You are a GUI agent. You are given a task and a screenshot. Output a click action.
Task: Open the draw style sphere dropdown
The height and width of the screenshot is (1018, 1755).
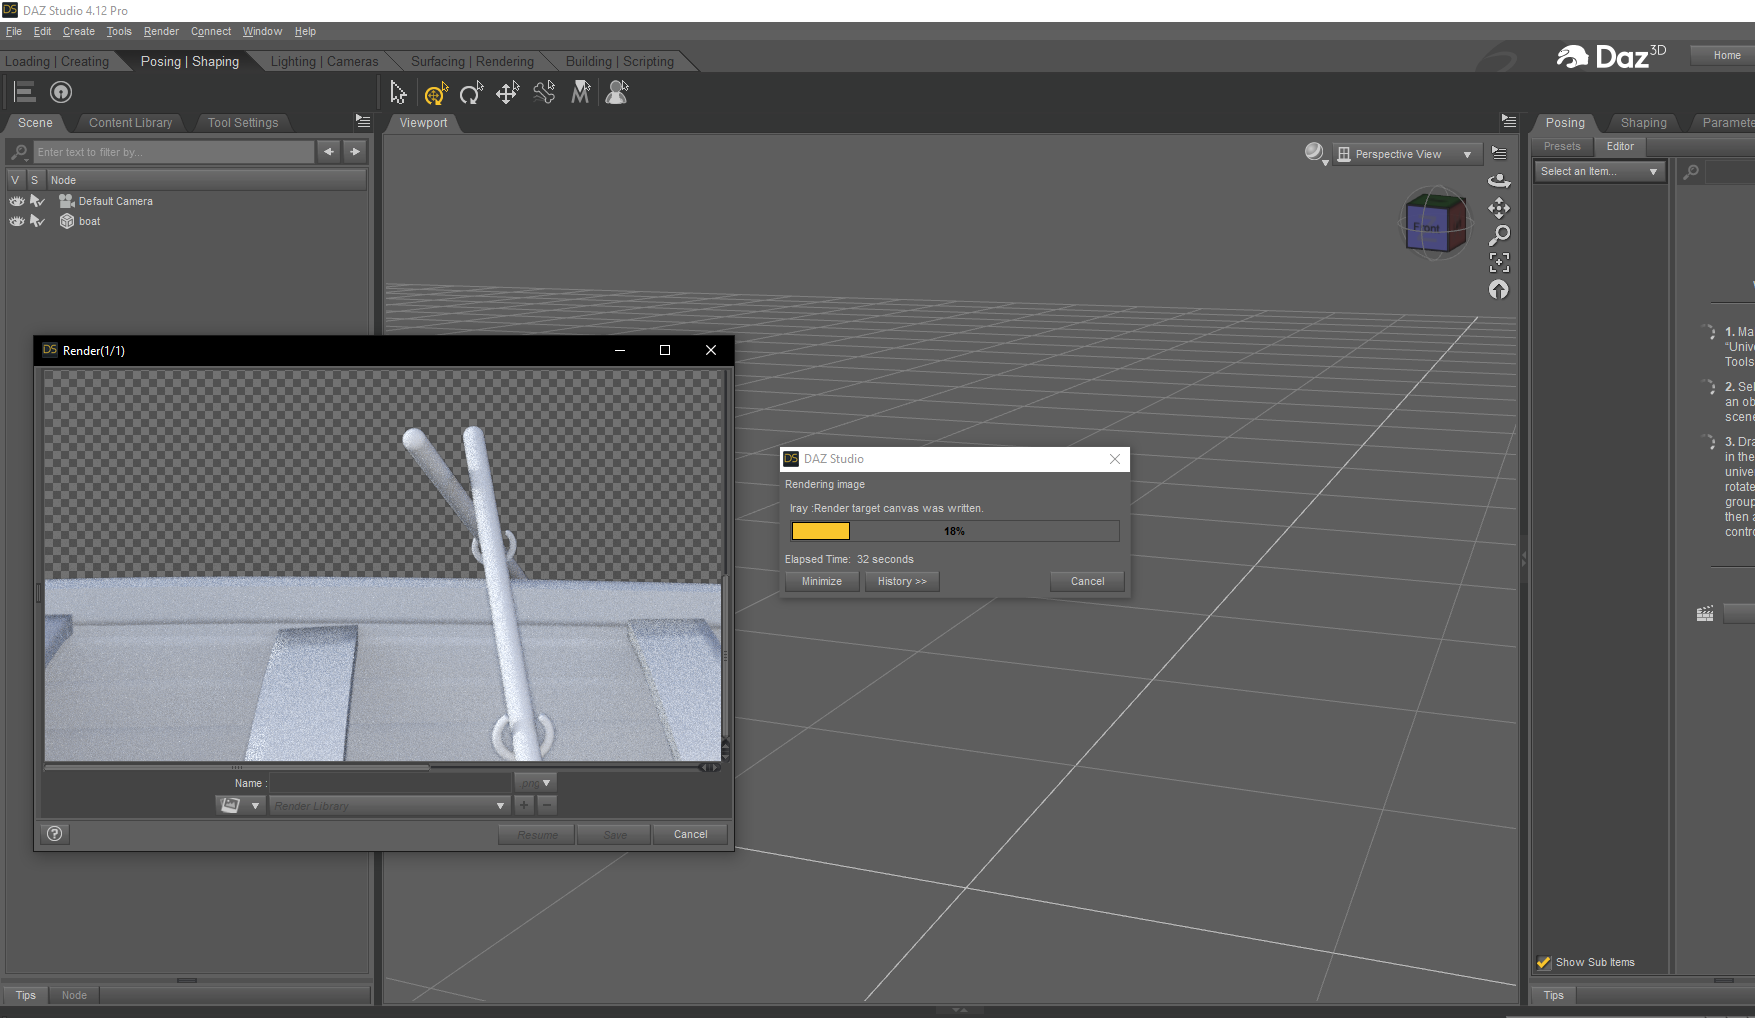click(1316, 153)
